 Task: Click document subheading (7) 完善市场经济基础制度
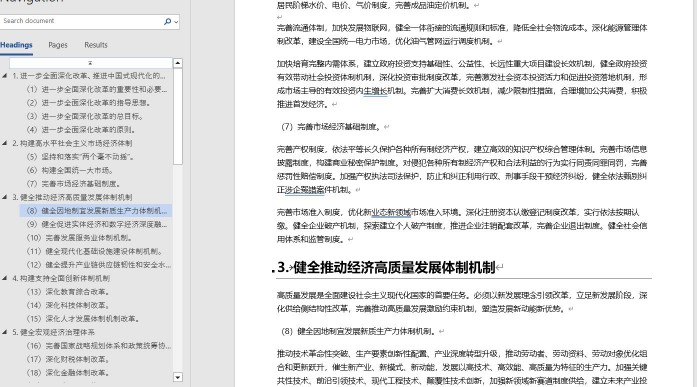331,127
